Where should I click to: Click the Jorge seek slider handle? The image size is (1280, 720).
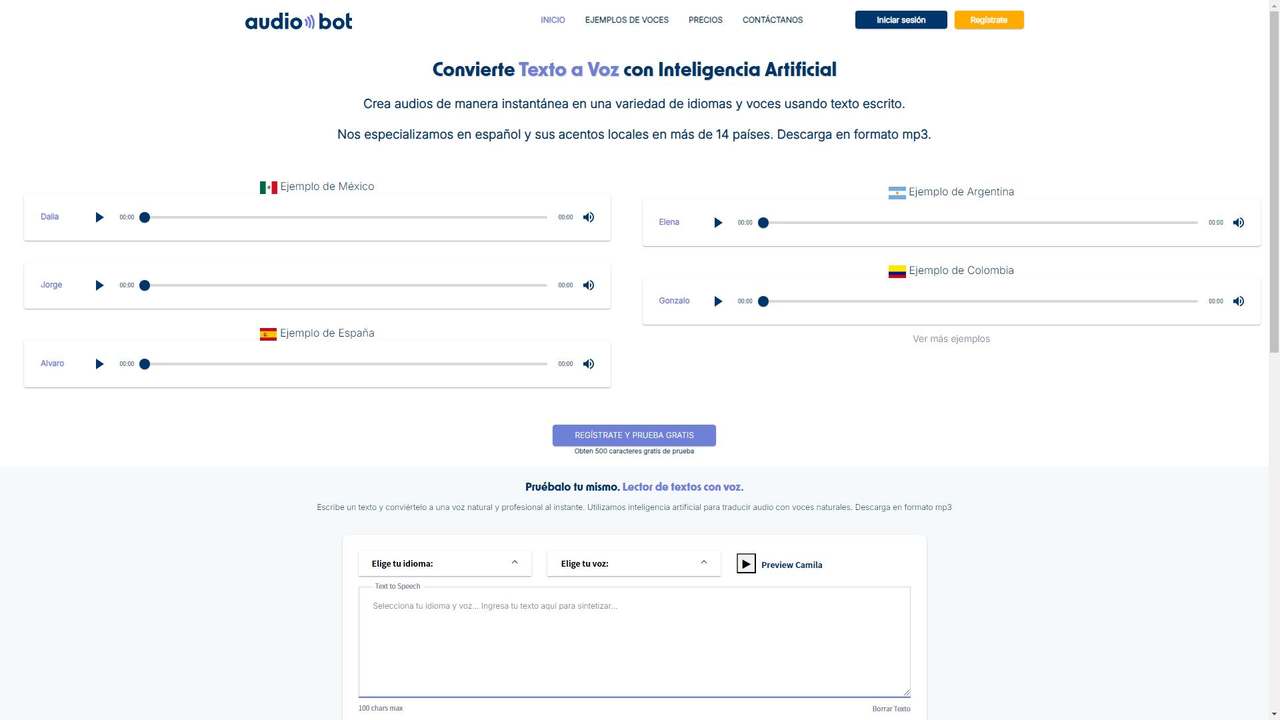145,285
